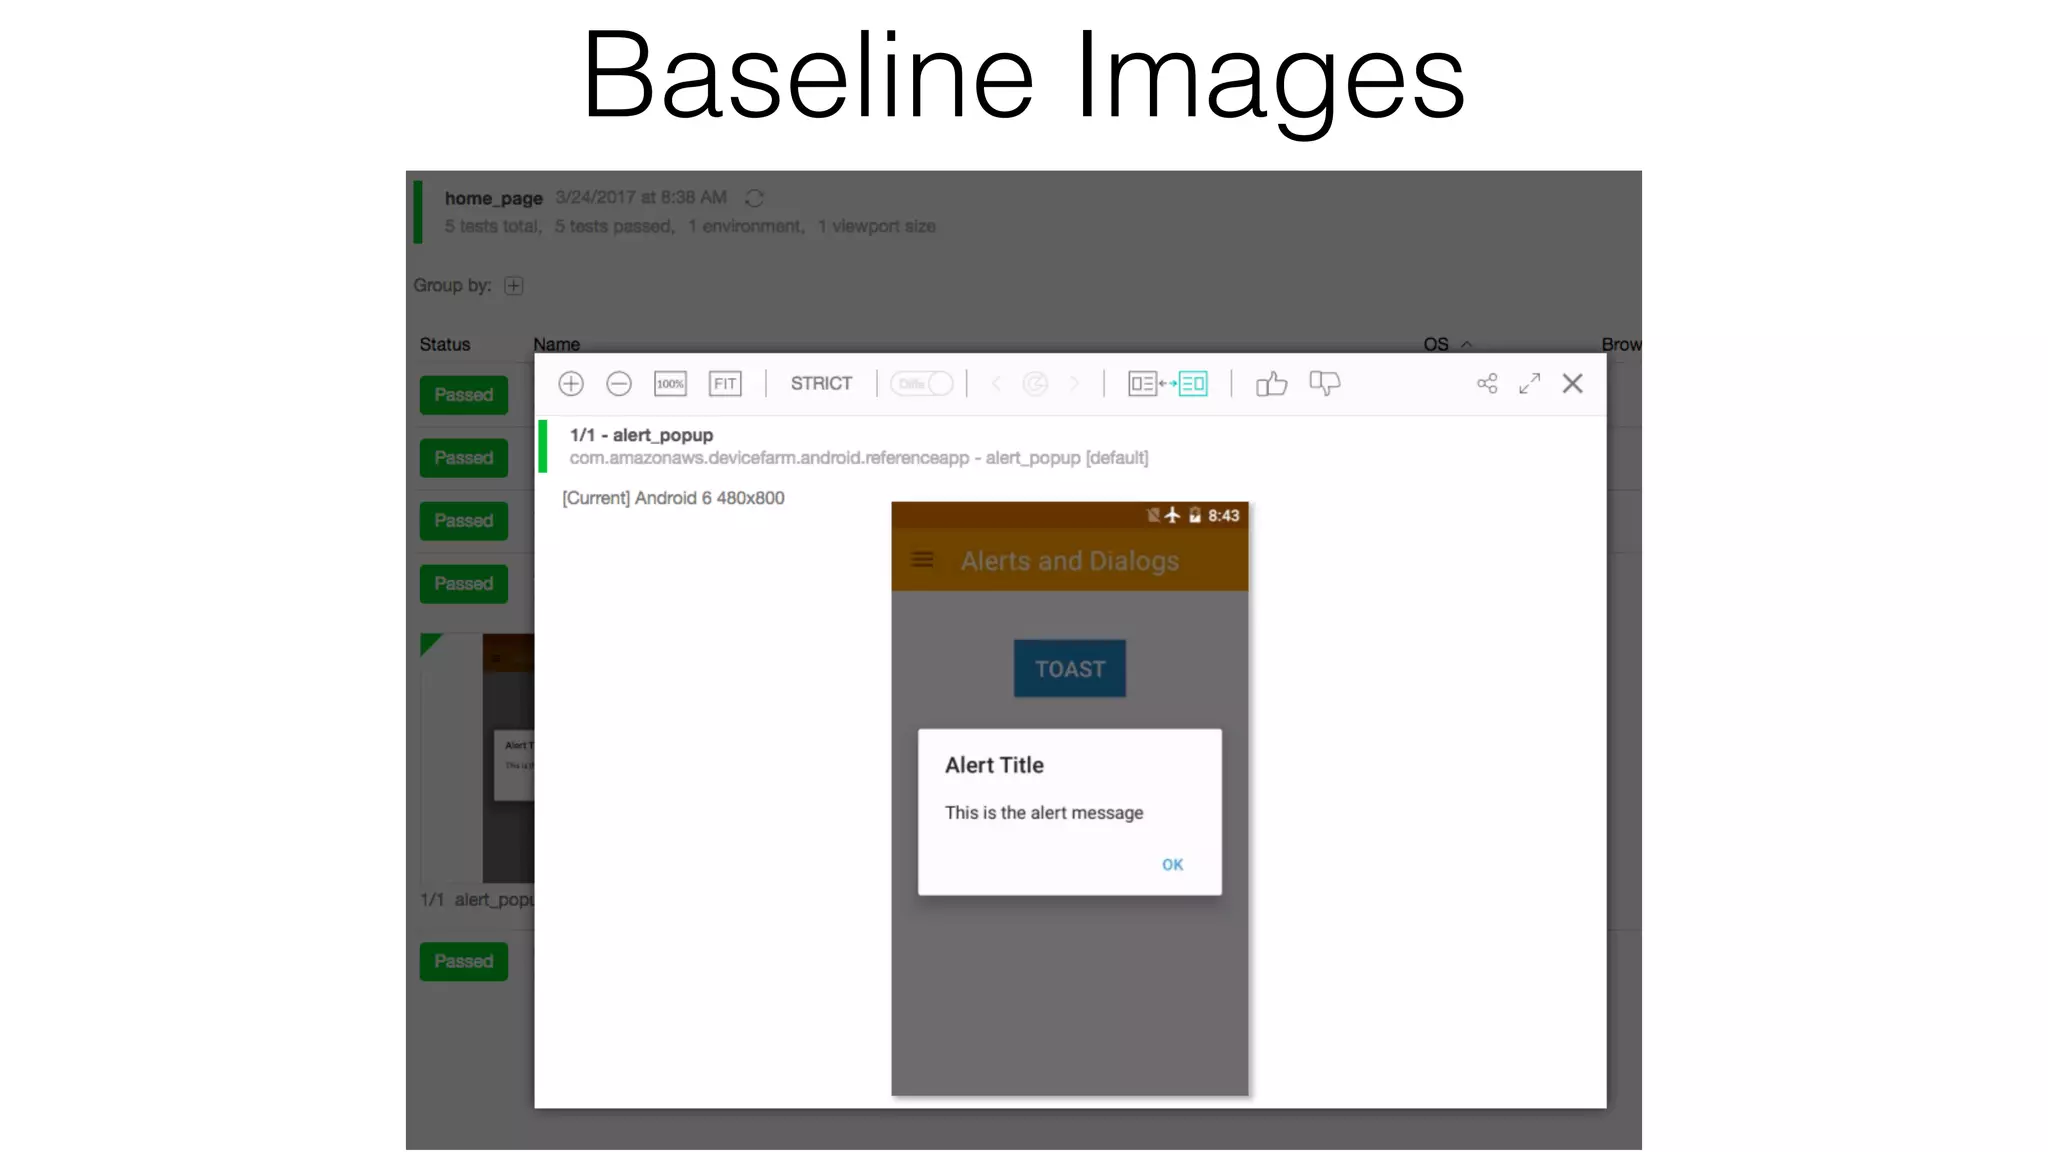
Task: Open the second Passed test row
Action: tap(464, 458)
